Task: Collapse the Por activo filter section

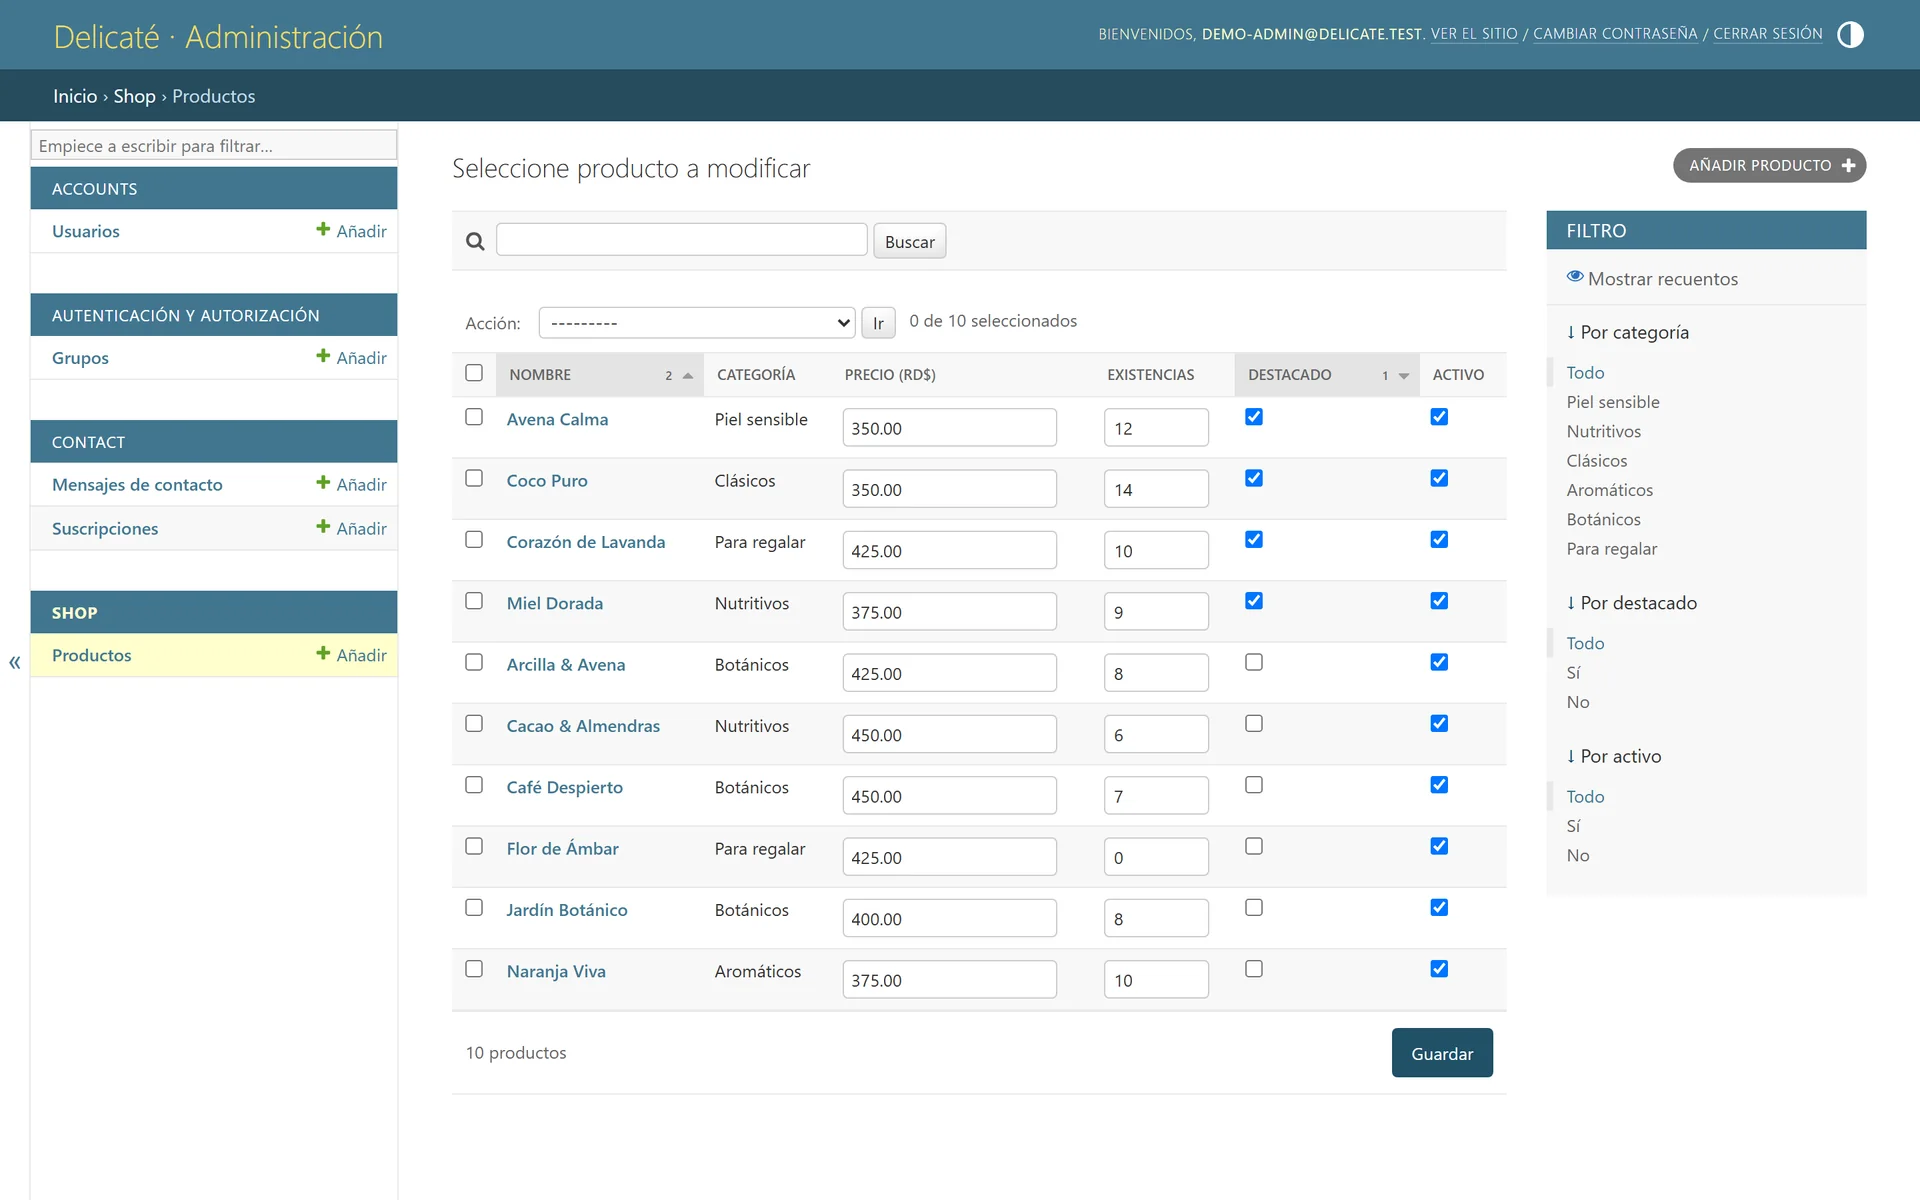Action: [1614, 756]
